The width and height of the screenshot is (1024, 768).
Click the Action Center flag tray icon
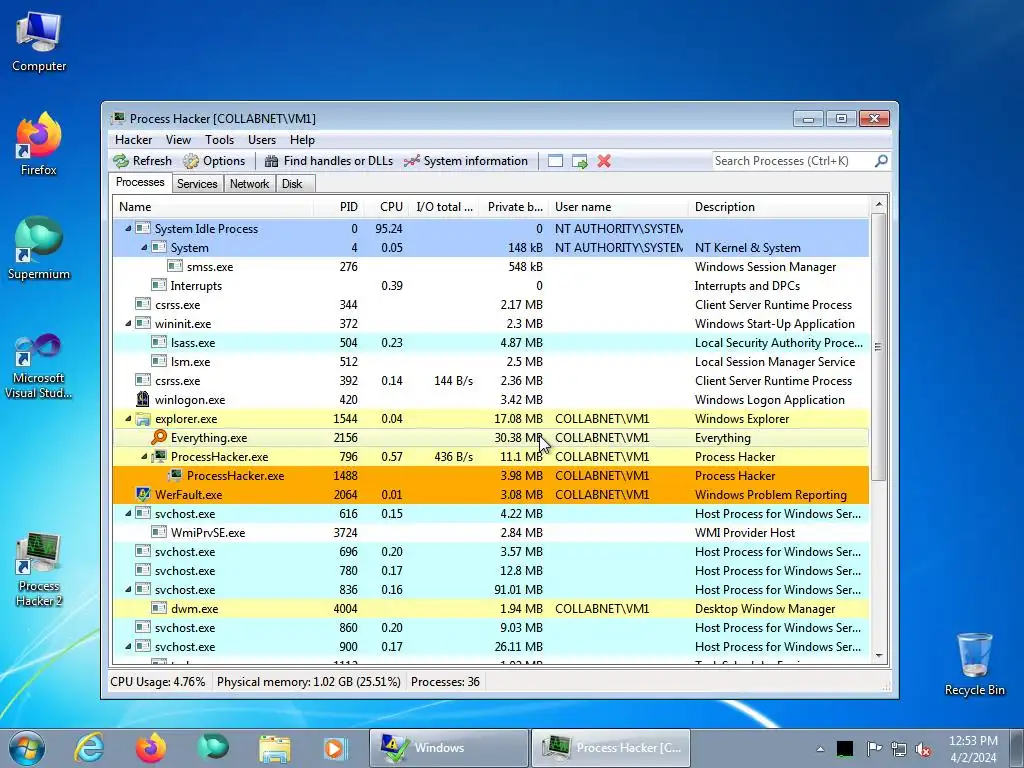point(873,748)
